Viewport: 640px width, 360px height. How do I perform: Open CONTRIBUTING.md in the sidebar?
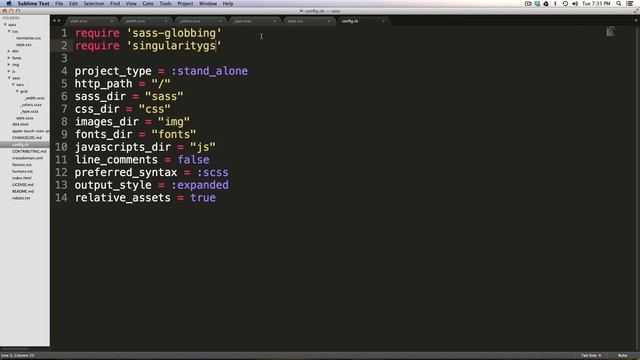pyautogui.click(x=29, y=151)
